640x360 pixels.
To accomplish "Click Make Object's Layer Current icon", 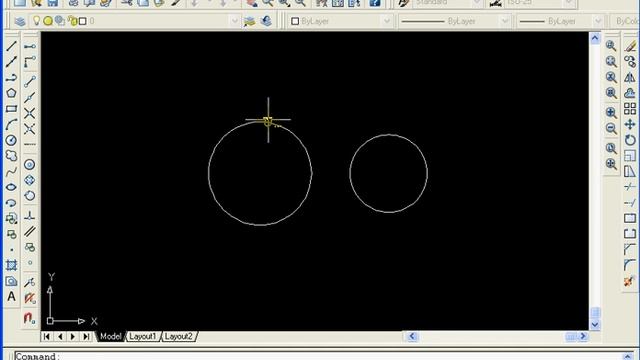I will (x=249, y=21).
